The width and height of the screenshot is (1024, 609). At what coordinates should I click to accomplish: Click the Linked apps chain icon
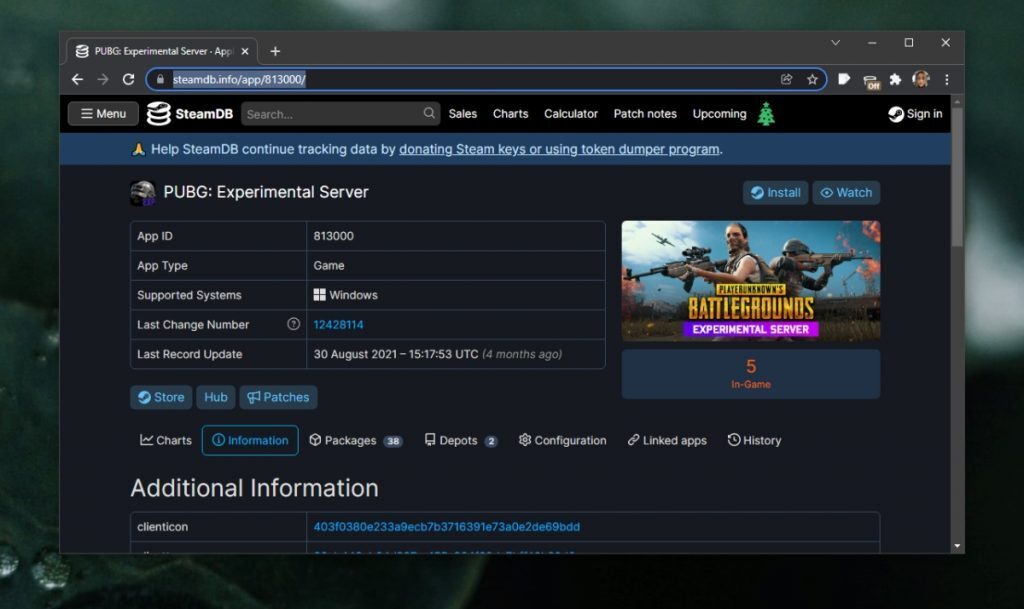tap(634, 440)
